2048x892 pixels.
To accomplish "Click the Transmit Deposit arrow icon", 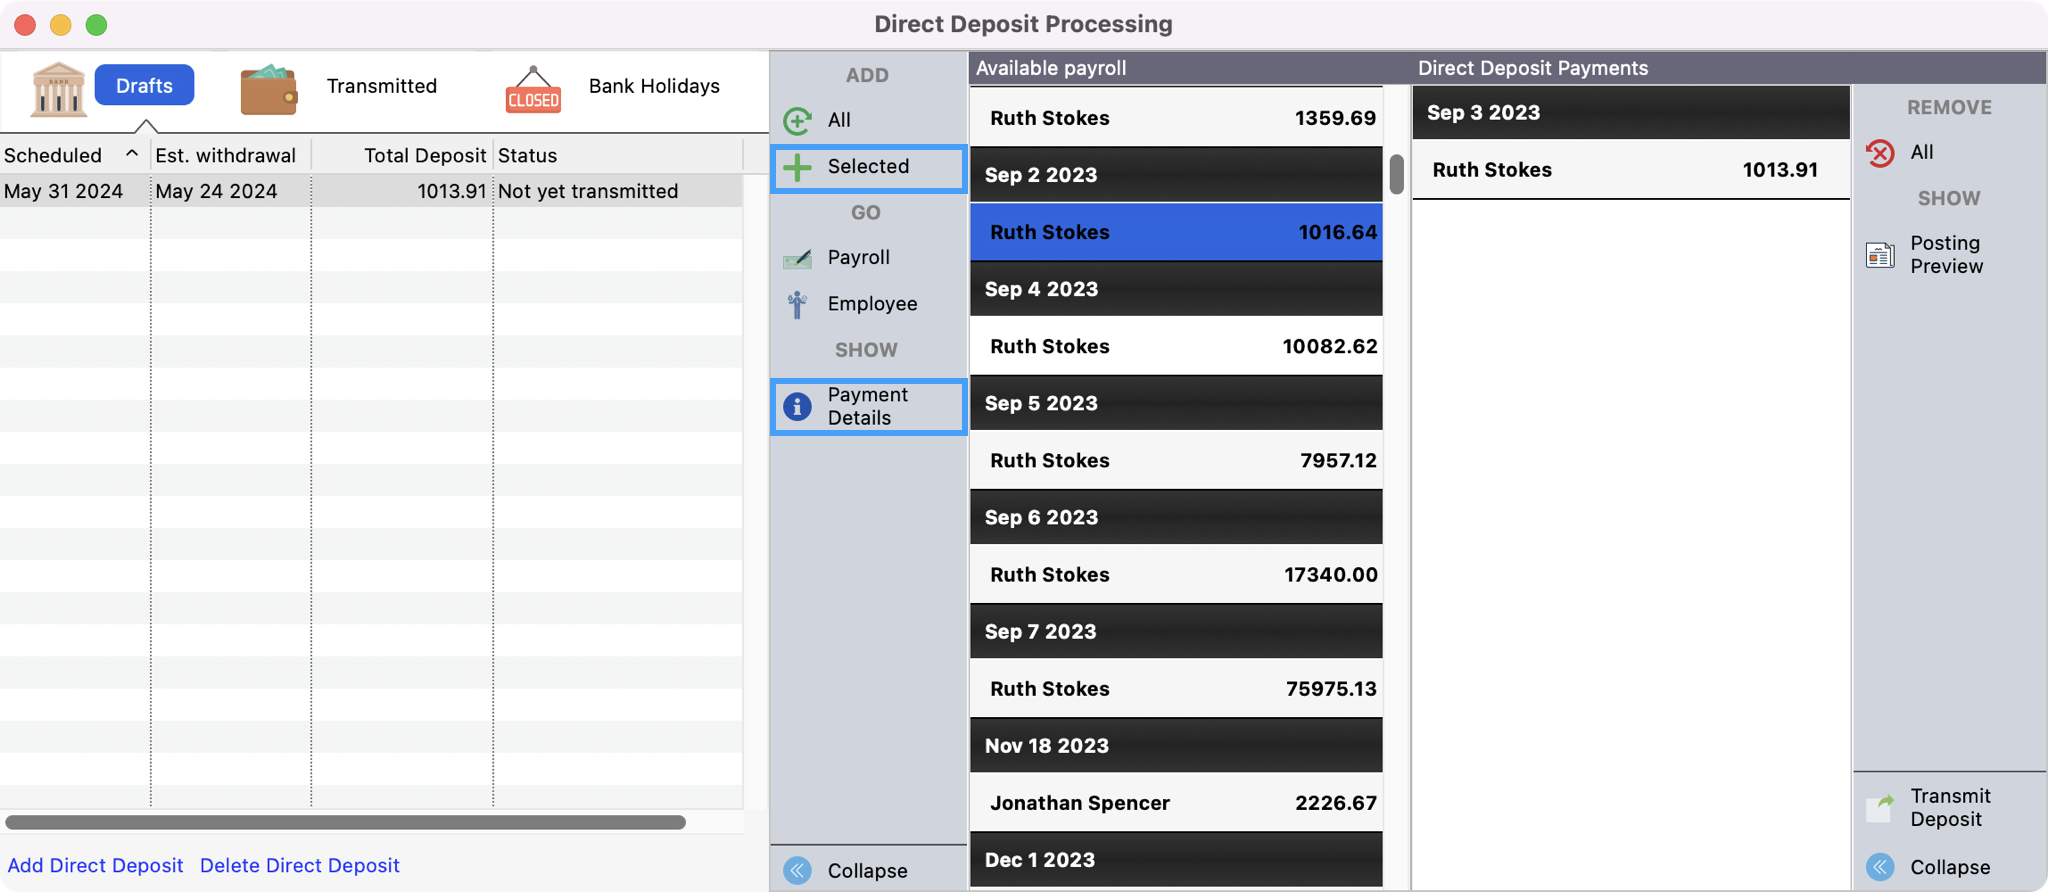I will click(x=1880, y=808).
